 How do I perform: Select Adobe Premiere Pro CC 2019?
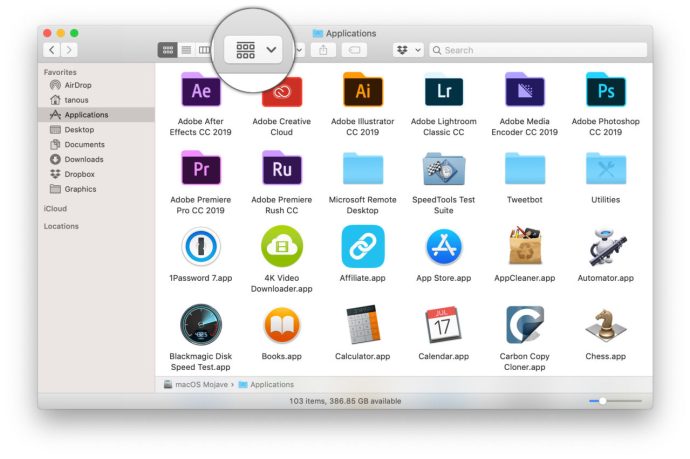[x=201, y=169]
